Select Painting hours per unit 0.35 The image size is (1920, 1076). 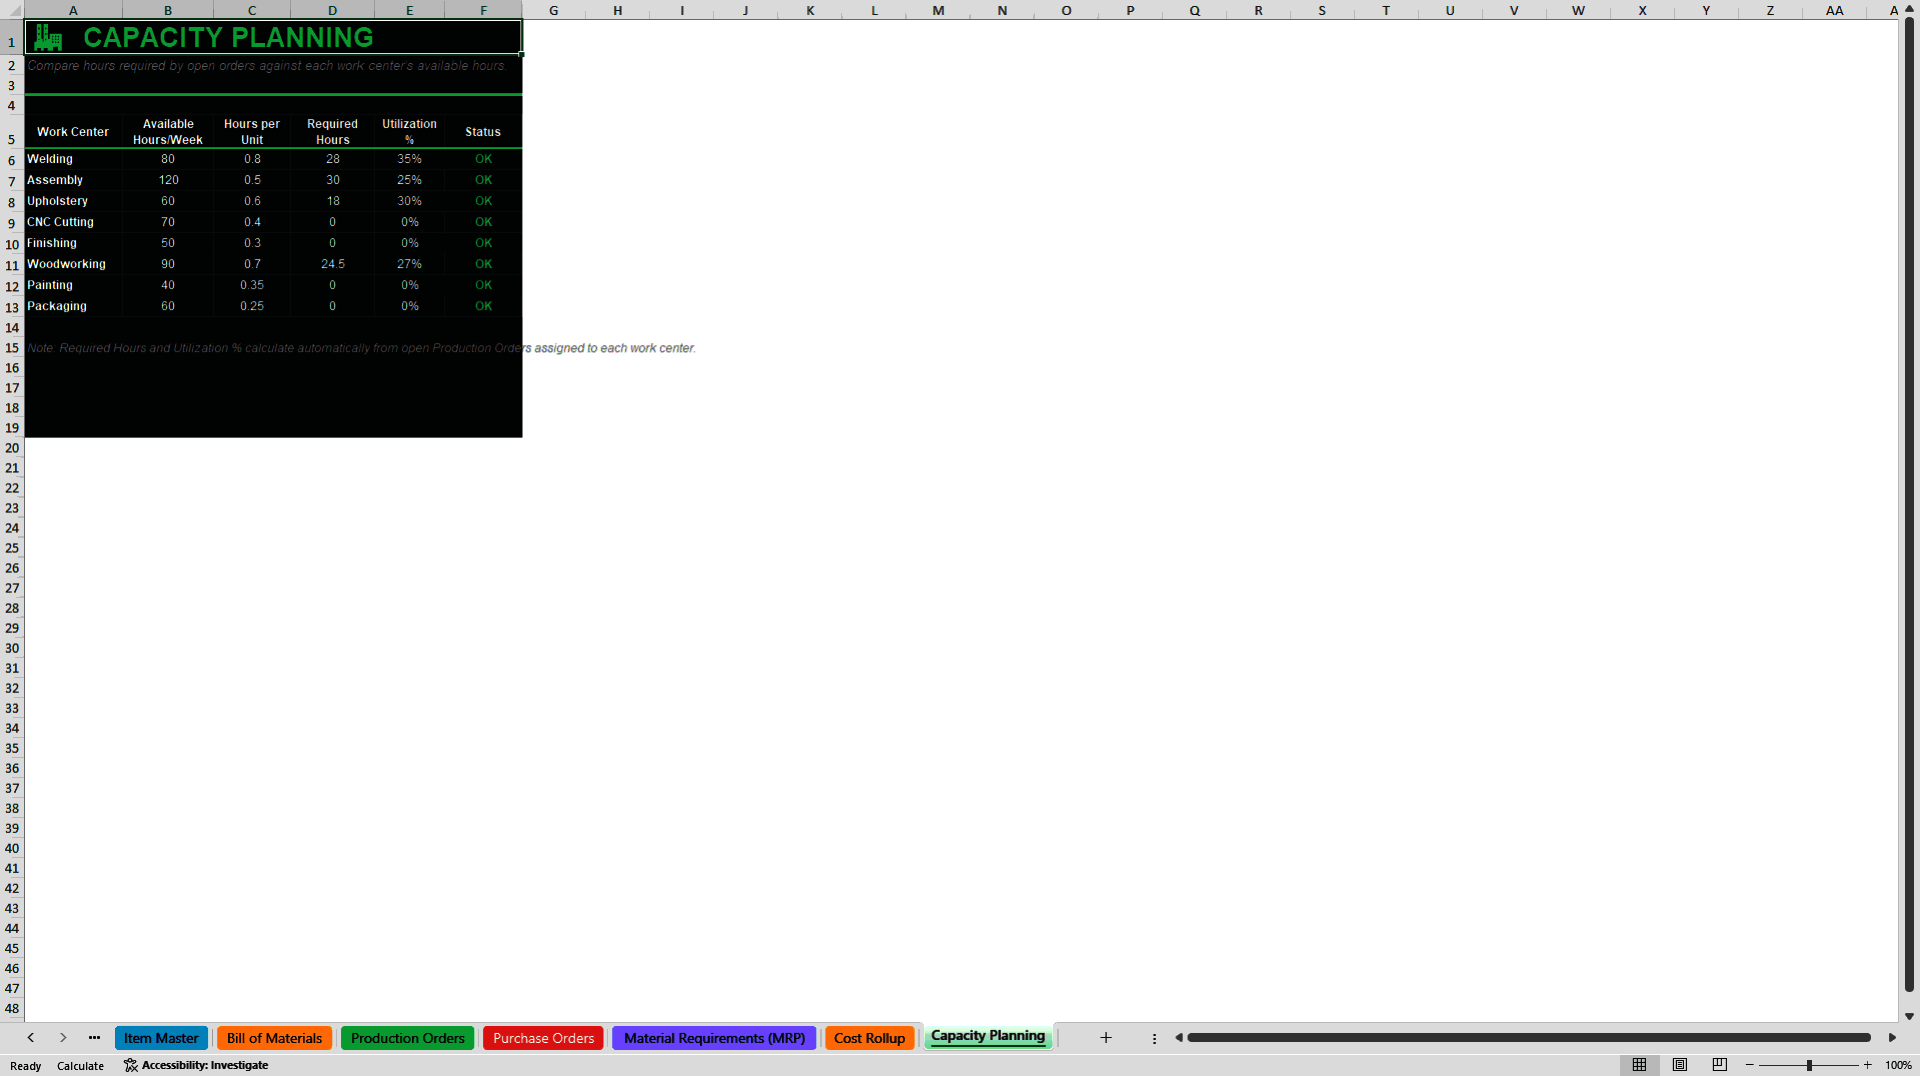[x=252, y=285]
